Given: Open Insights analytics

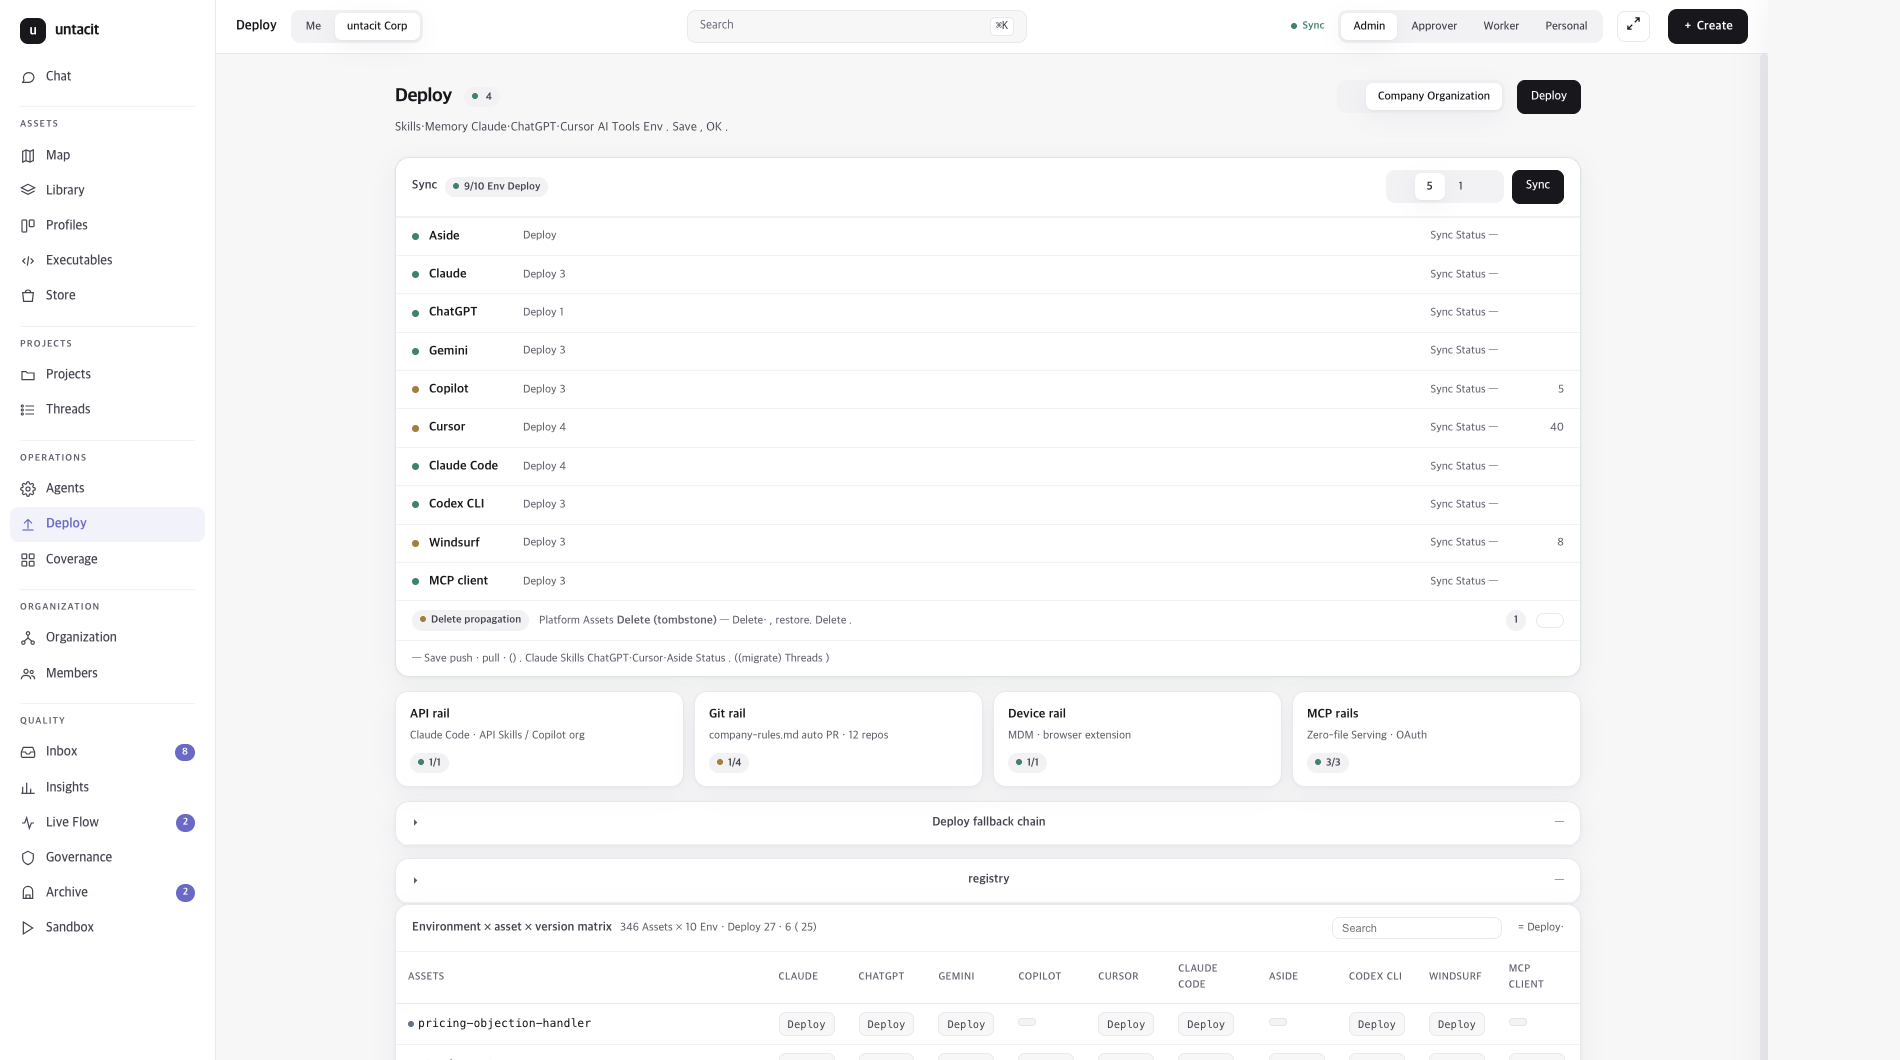Looking at the screenshot, I should point(107,787).
